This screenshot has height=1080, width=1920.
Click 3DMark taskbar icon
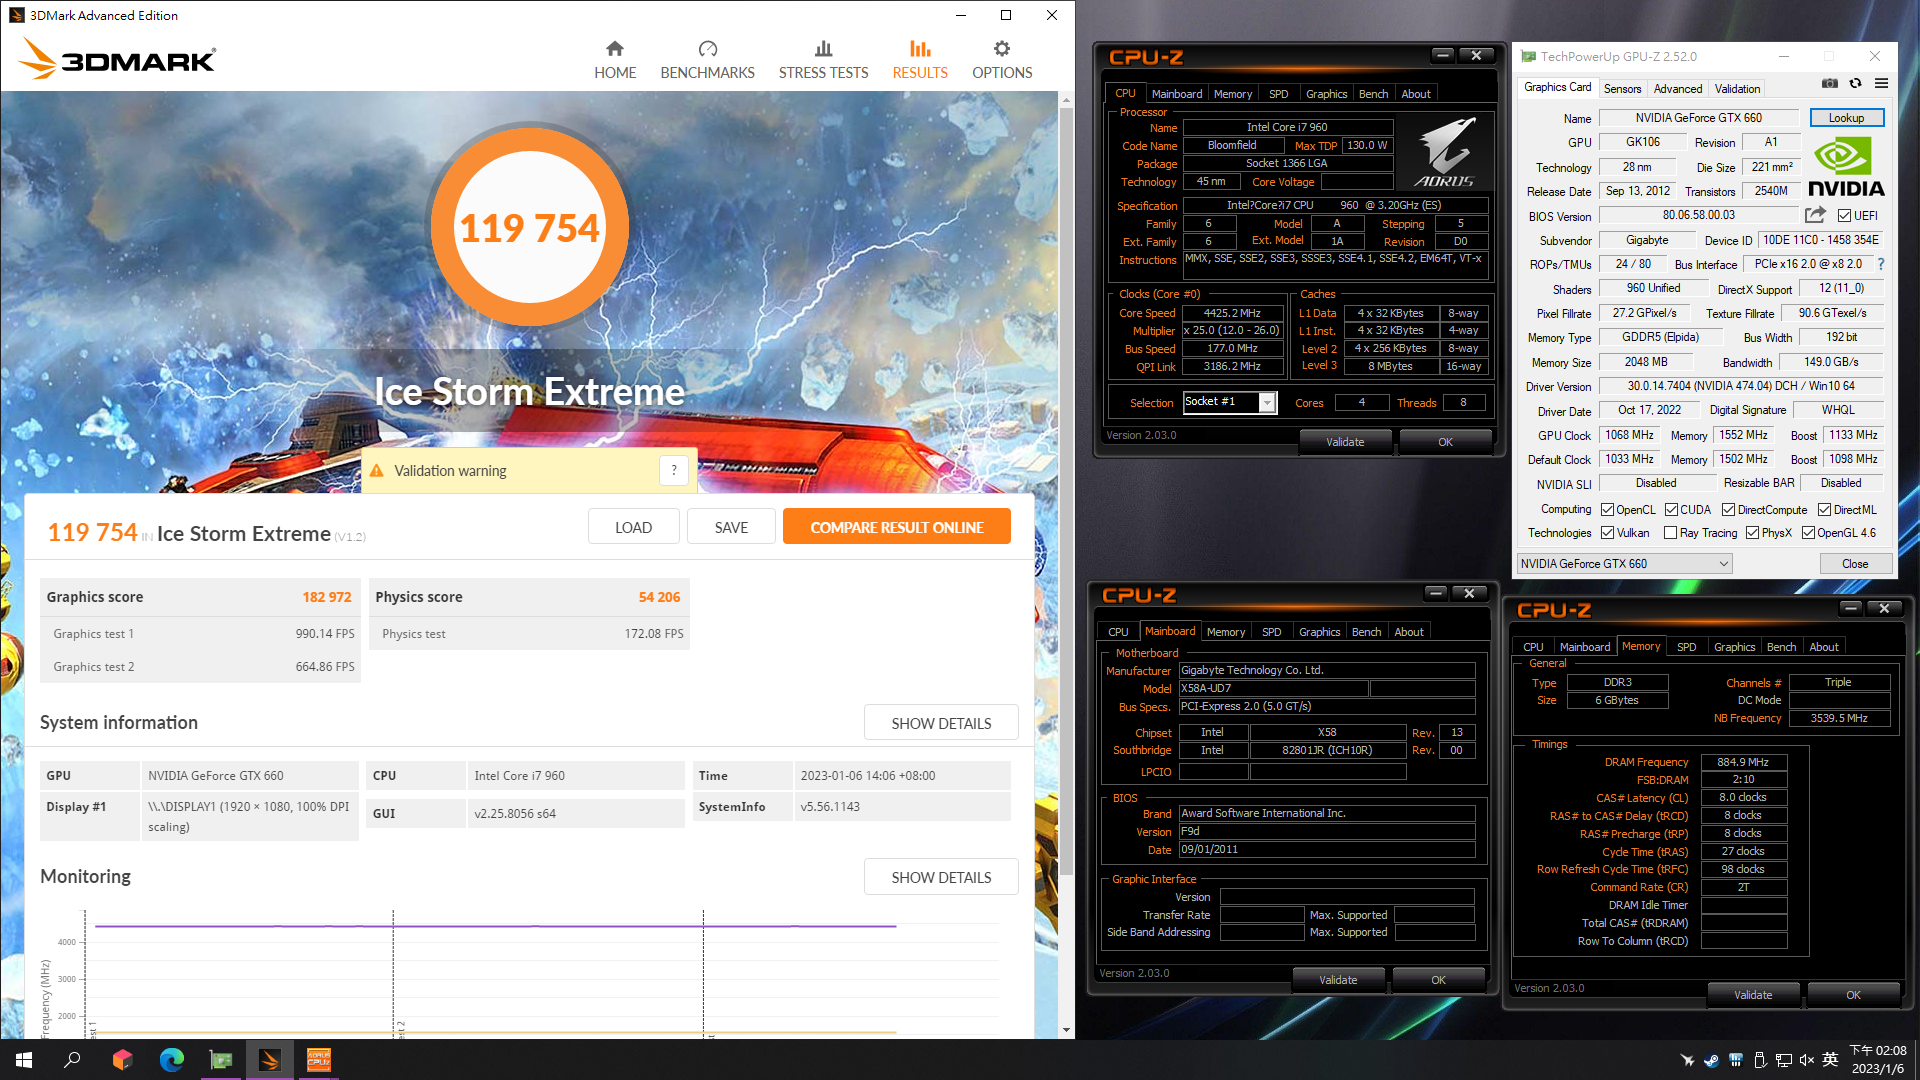(x=269, y=1060)
